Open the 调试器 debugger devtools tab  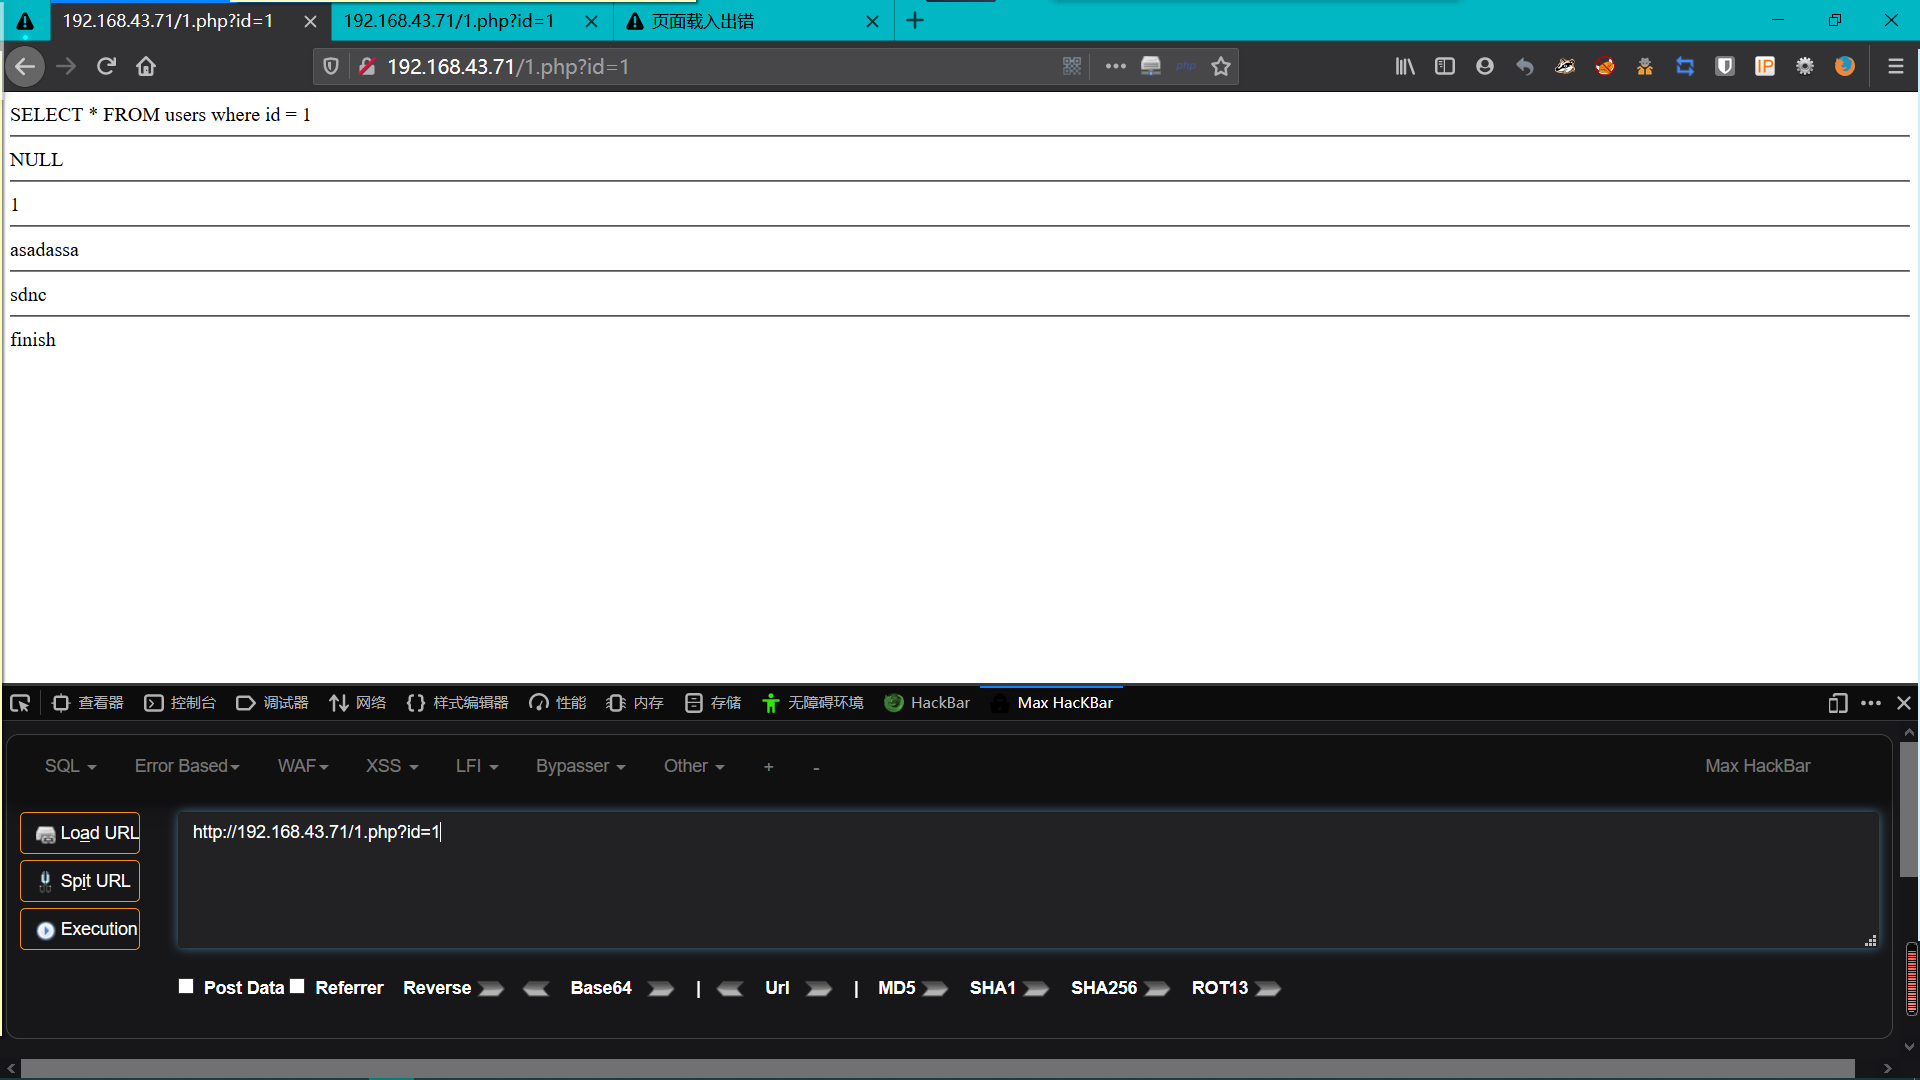[272, 703]
